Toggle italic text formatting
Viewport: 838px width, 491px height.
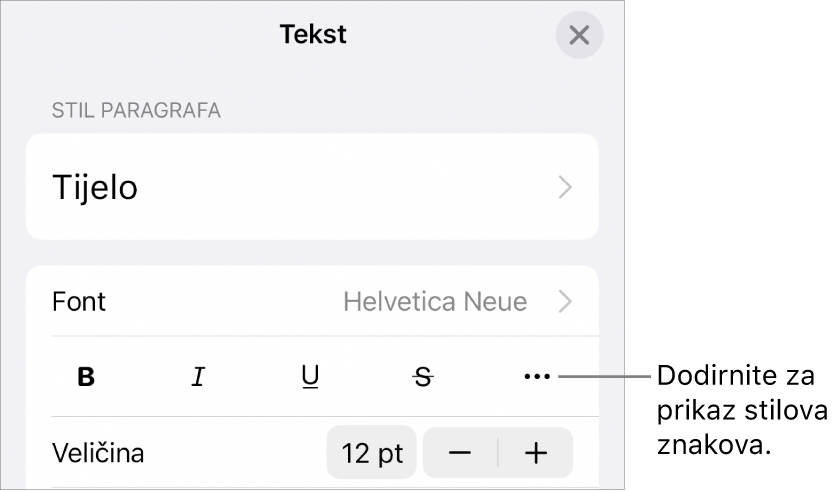198,377
